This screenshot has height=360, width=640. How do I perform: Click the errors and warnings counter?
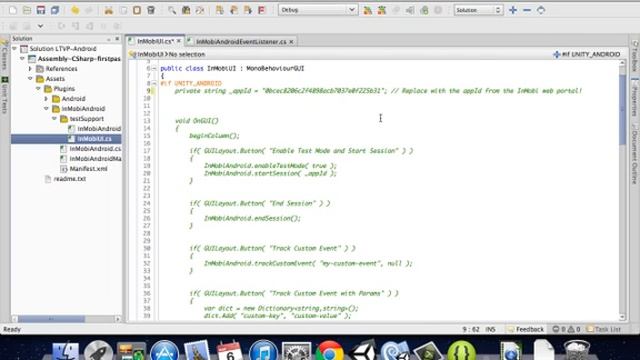click(567, 329)
